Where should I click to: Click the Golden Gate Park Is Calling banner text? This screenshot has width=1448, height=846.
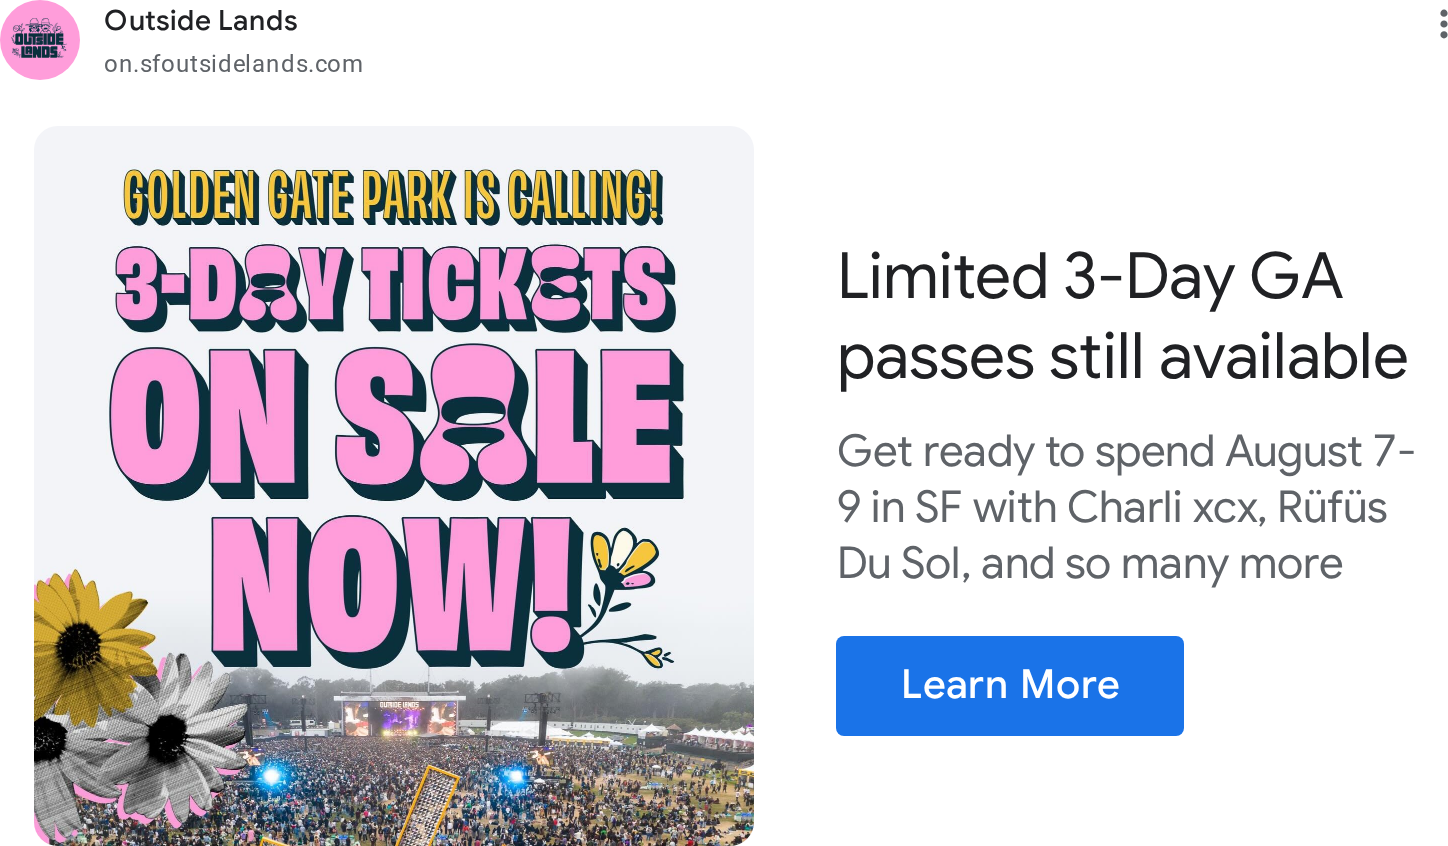(x=393, y=196)
